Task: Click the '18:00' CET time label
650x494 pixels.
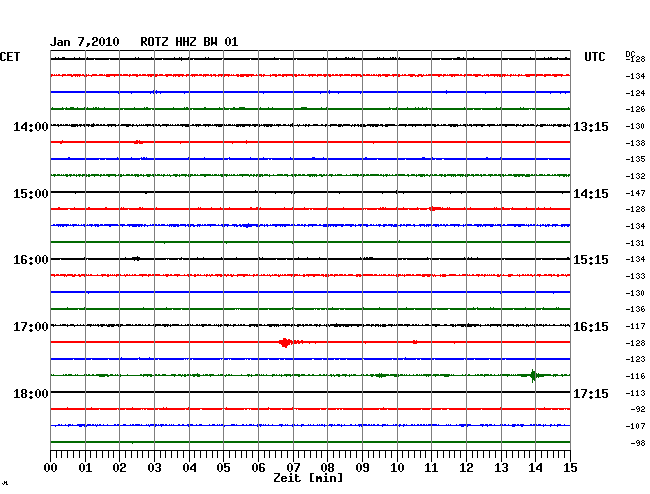Action: pyautogui.click(x=31, y=393)
